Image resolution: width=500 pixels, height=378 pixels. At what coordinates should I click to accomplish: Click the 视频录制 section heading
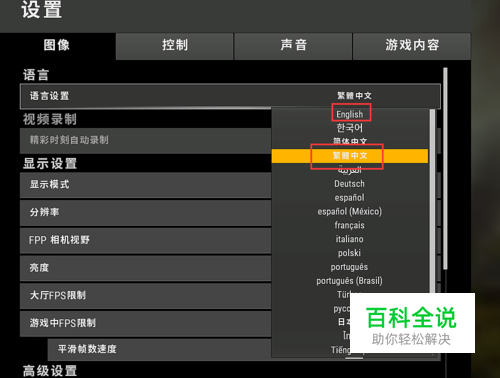(50, 119)
